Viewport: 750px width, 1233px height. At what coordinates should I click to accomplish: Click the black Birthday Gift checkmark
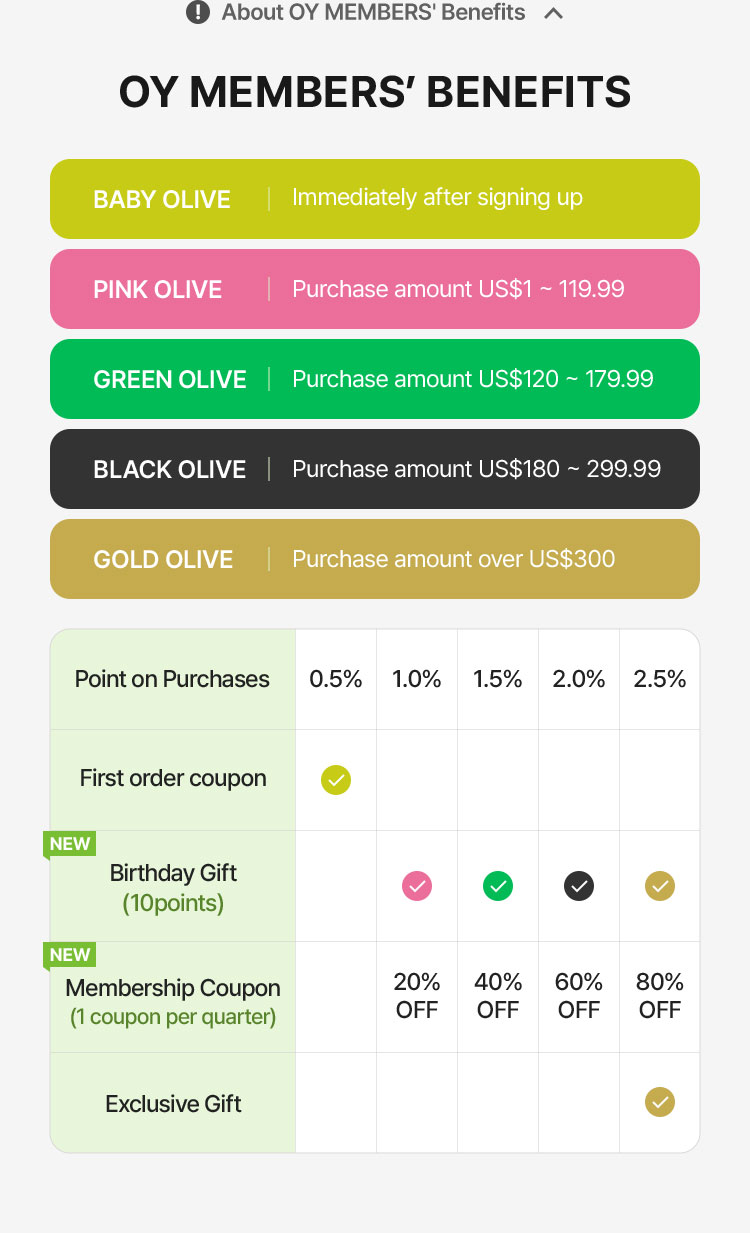pos(579,886)
